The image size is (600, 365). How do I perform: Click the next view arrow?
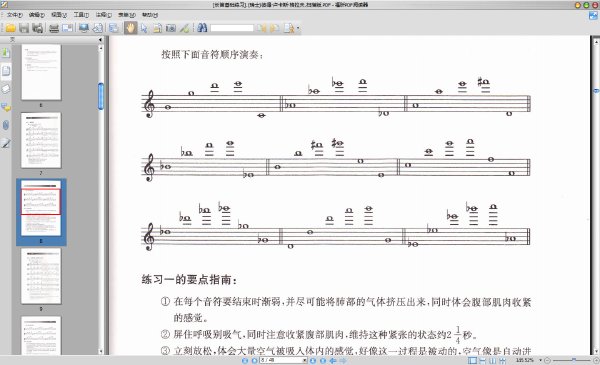343,360
